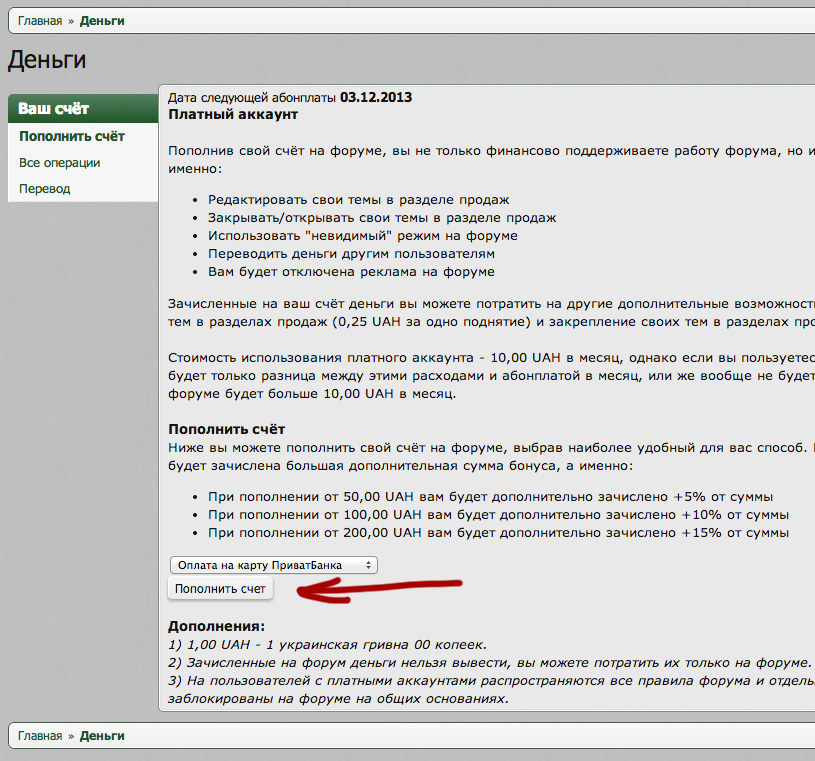Click the next payment date 03.12.2013
The width and height of the screenshot is (815, 761).
coord(376,98)
